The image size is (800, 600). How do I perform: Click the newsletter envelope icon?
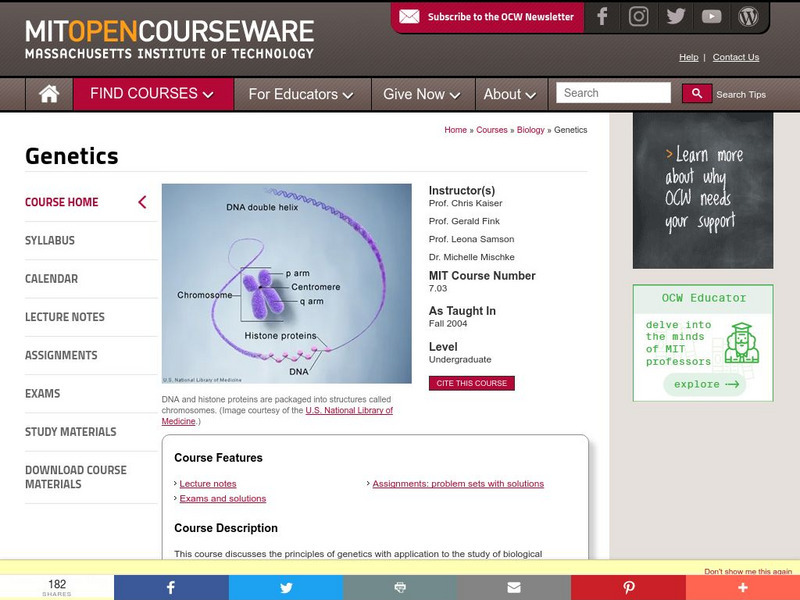click(x=409, y=17)
